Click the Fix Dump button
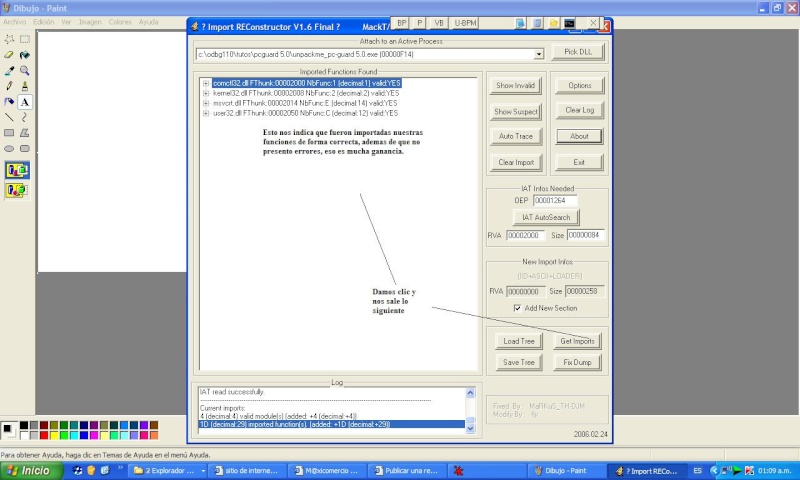 point(577,362)
